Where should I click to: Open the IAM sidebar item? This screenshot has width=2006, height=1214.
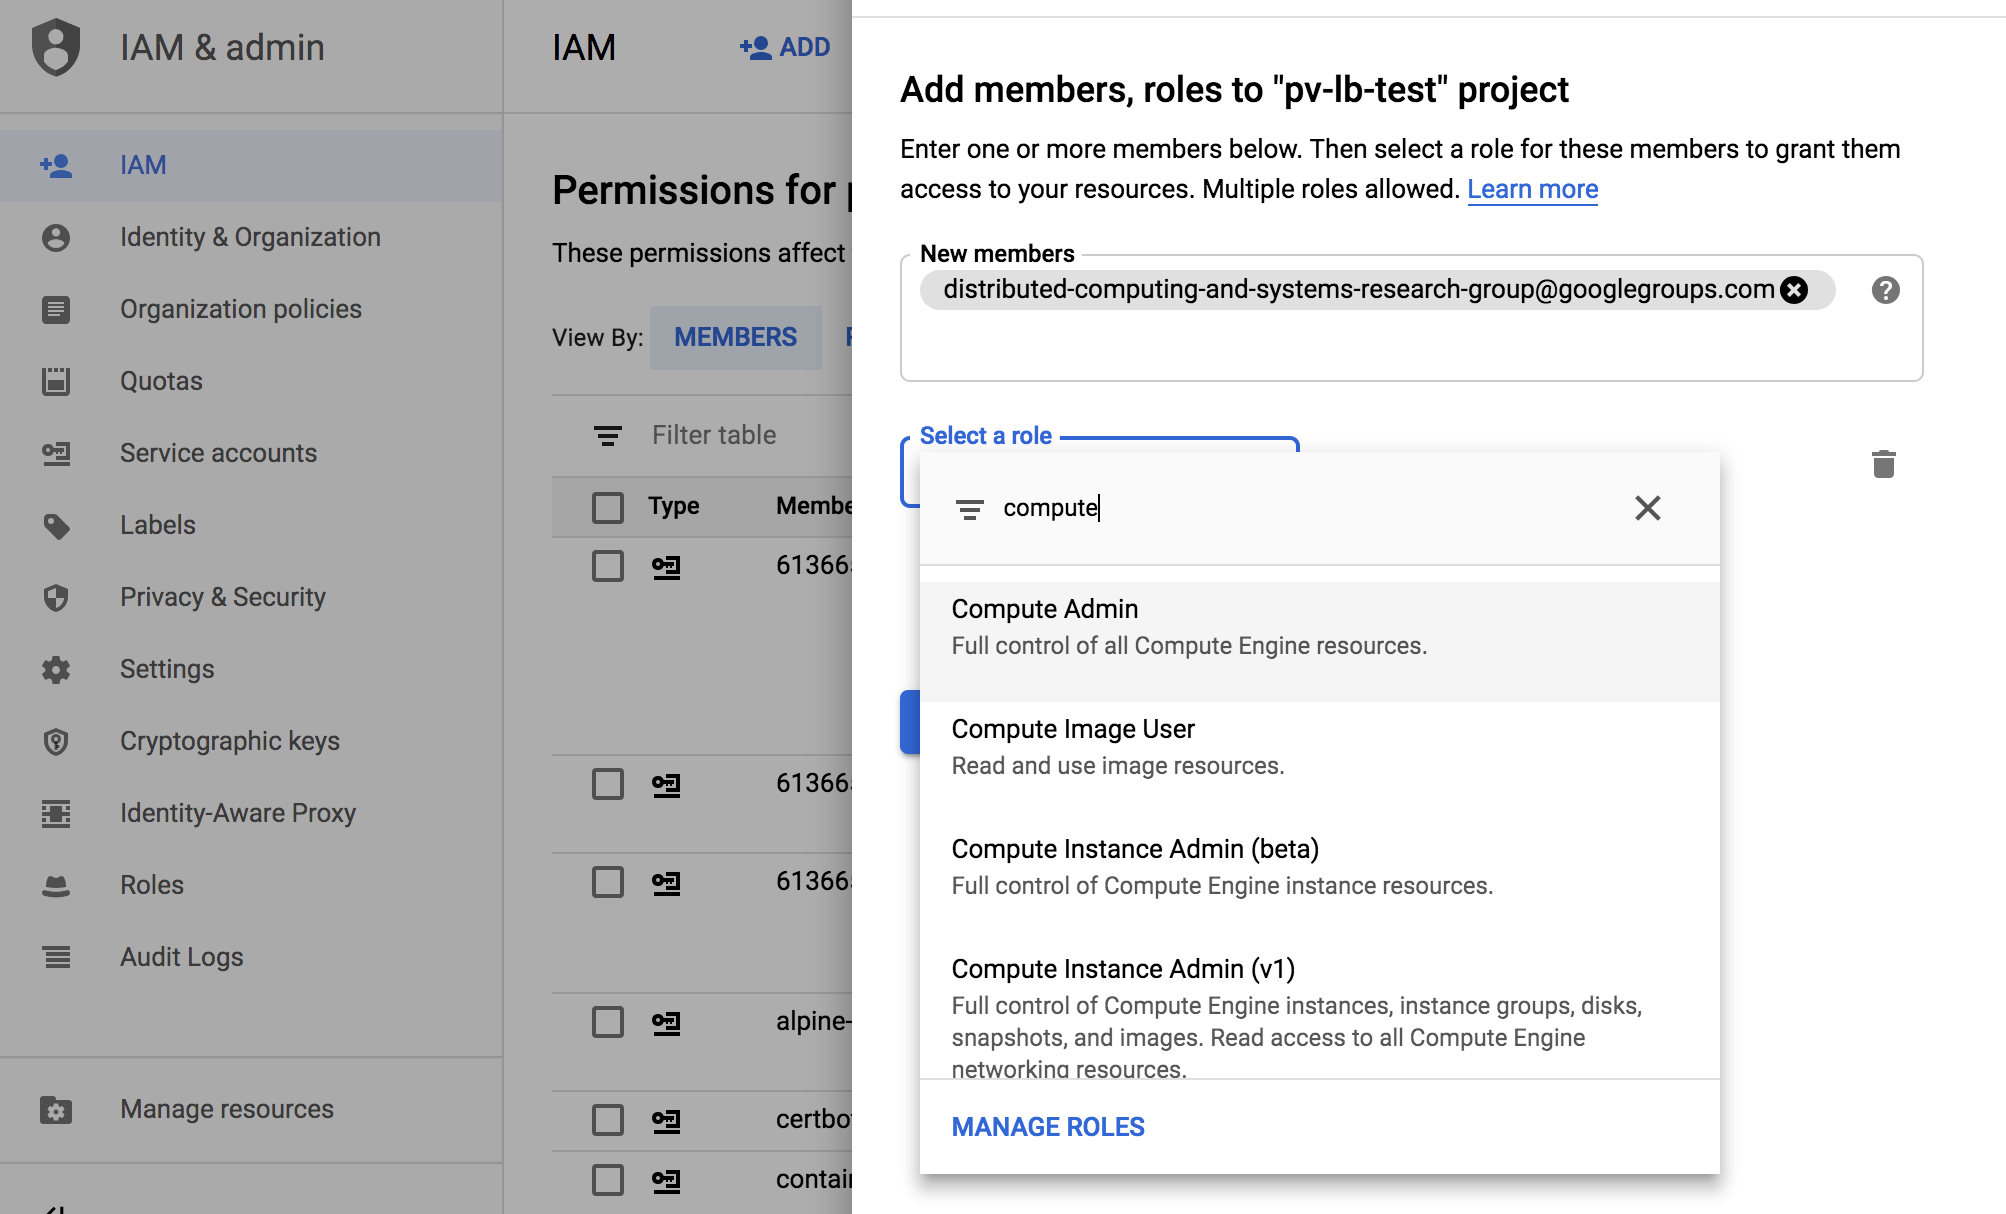click(x=251, y=165)
